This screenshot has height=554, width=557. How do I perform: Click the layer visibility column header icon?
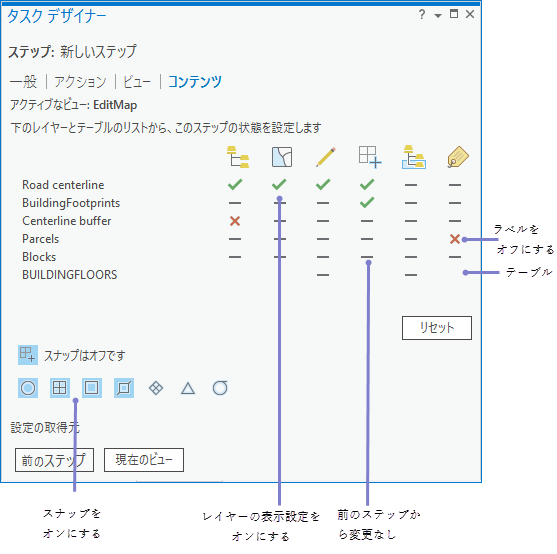tap(238, 157)
